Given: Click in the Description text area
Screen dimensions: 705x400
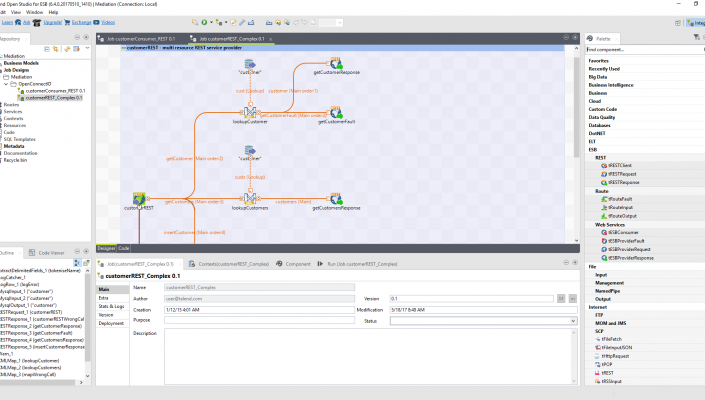Looking at the screenshot, I should pyautogui.click(x=368, y=356).
